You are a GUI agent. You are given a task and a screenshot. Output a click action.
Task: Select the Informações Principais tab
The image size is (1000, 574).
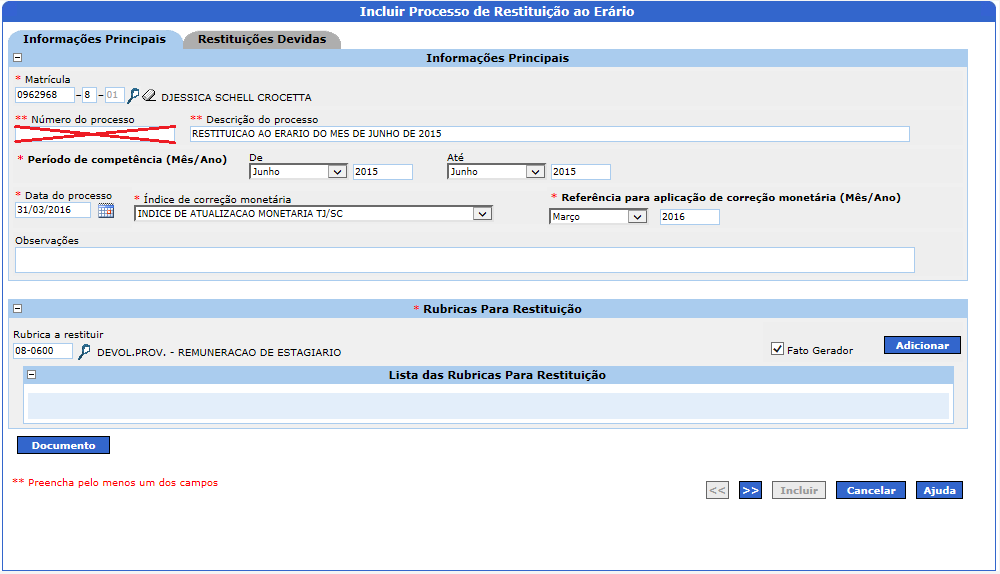[x=94, y=40]
